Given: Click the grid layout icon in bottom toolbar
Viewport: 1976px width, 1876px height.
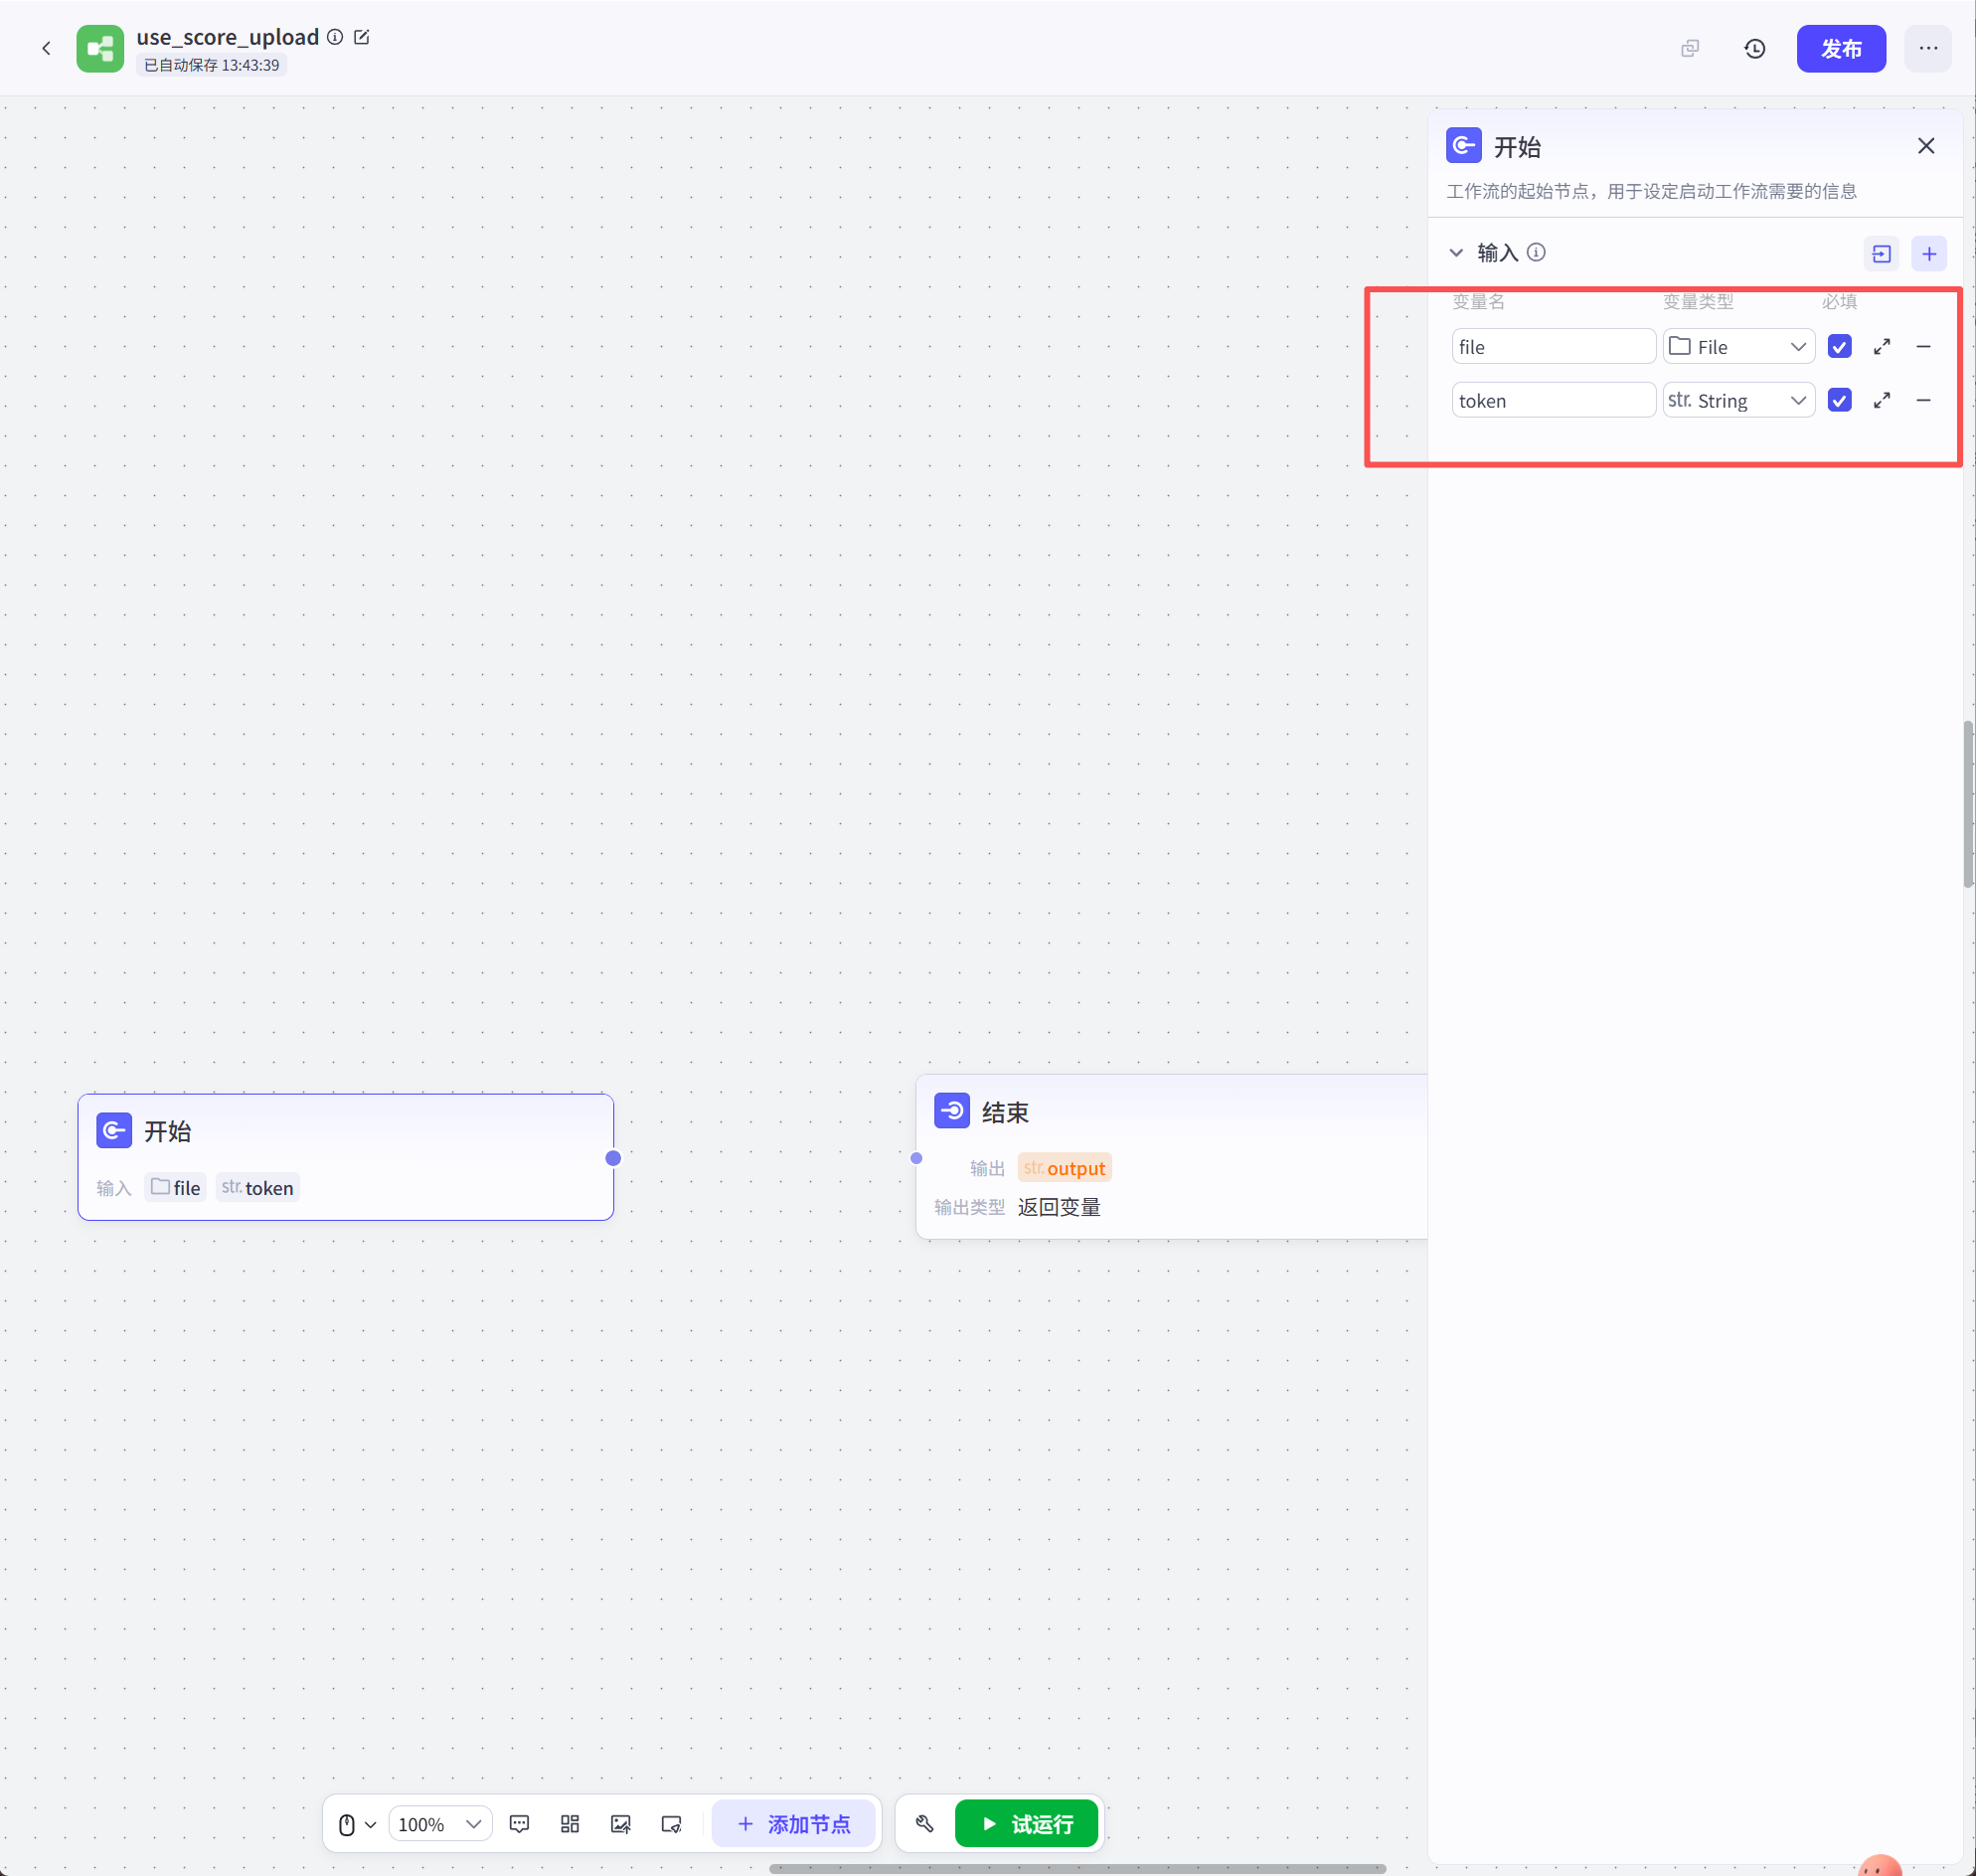Looking at the screenshot, I should pos(570,1824).
